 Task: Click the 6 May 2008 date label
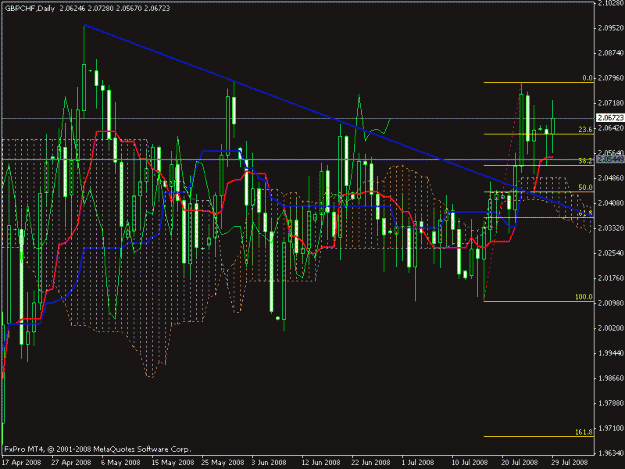[x=121, y=462]
